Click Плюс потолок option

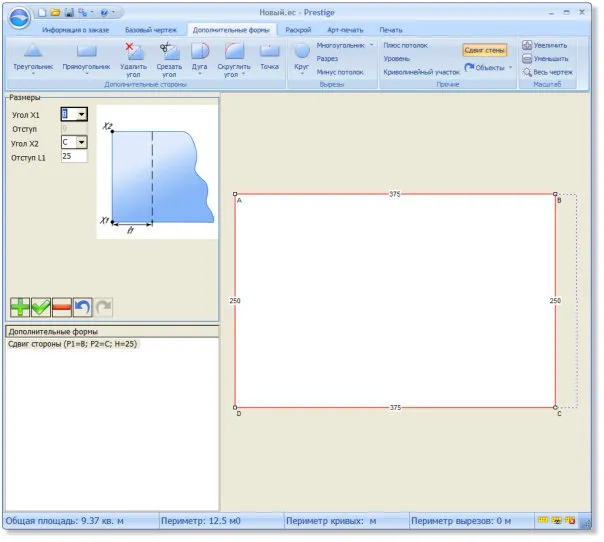406,45
